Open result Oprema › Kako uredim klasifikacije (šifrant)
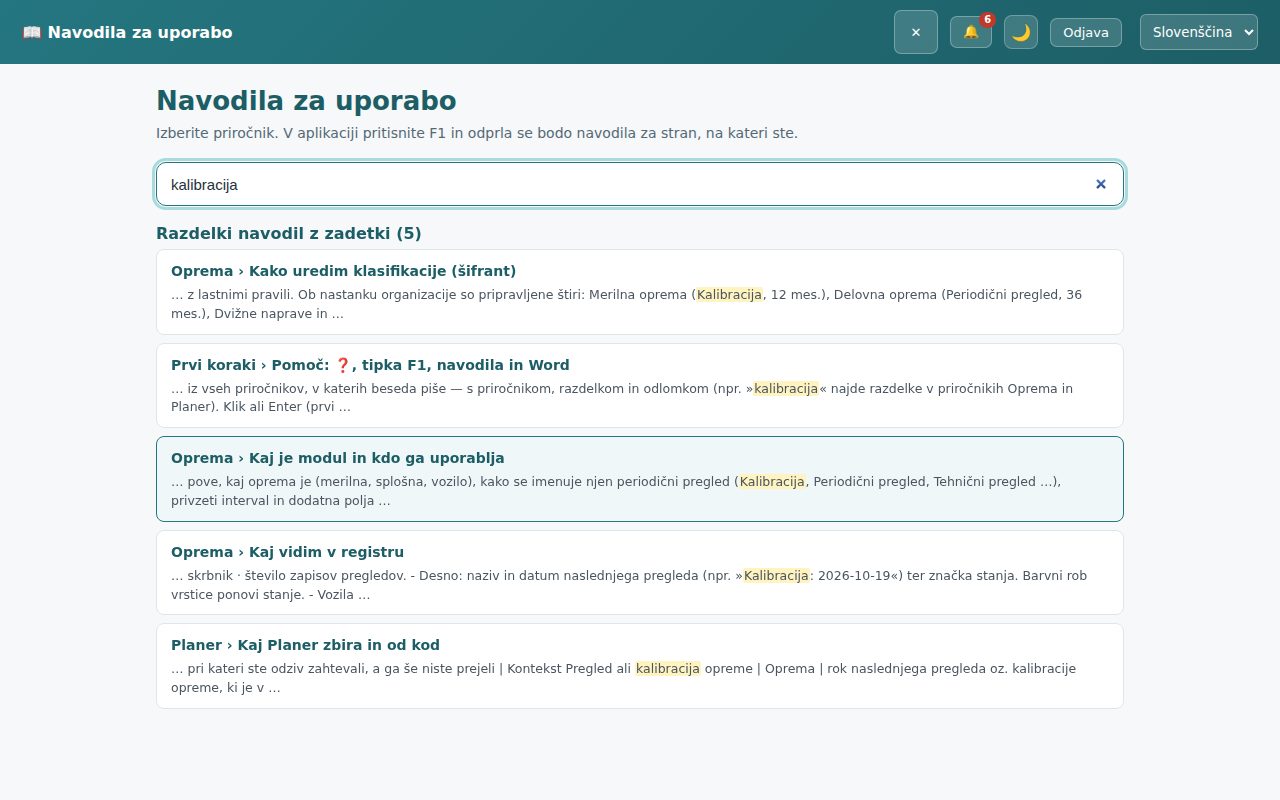 click(640, 292)
